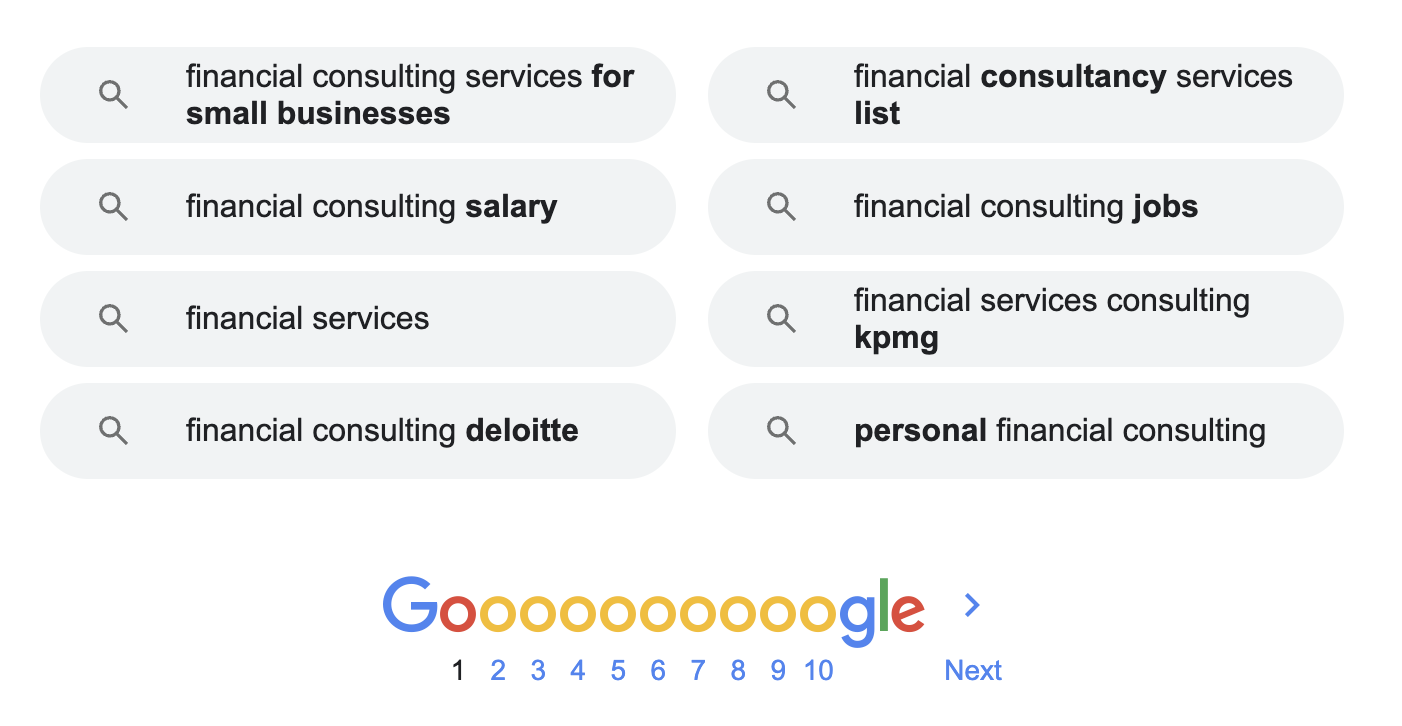
Task: Open 'financial consulting salary' related search
Action: point(371,207)
